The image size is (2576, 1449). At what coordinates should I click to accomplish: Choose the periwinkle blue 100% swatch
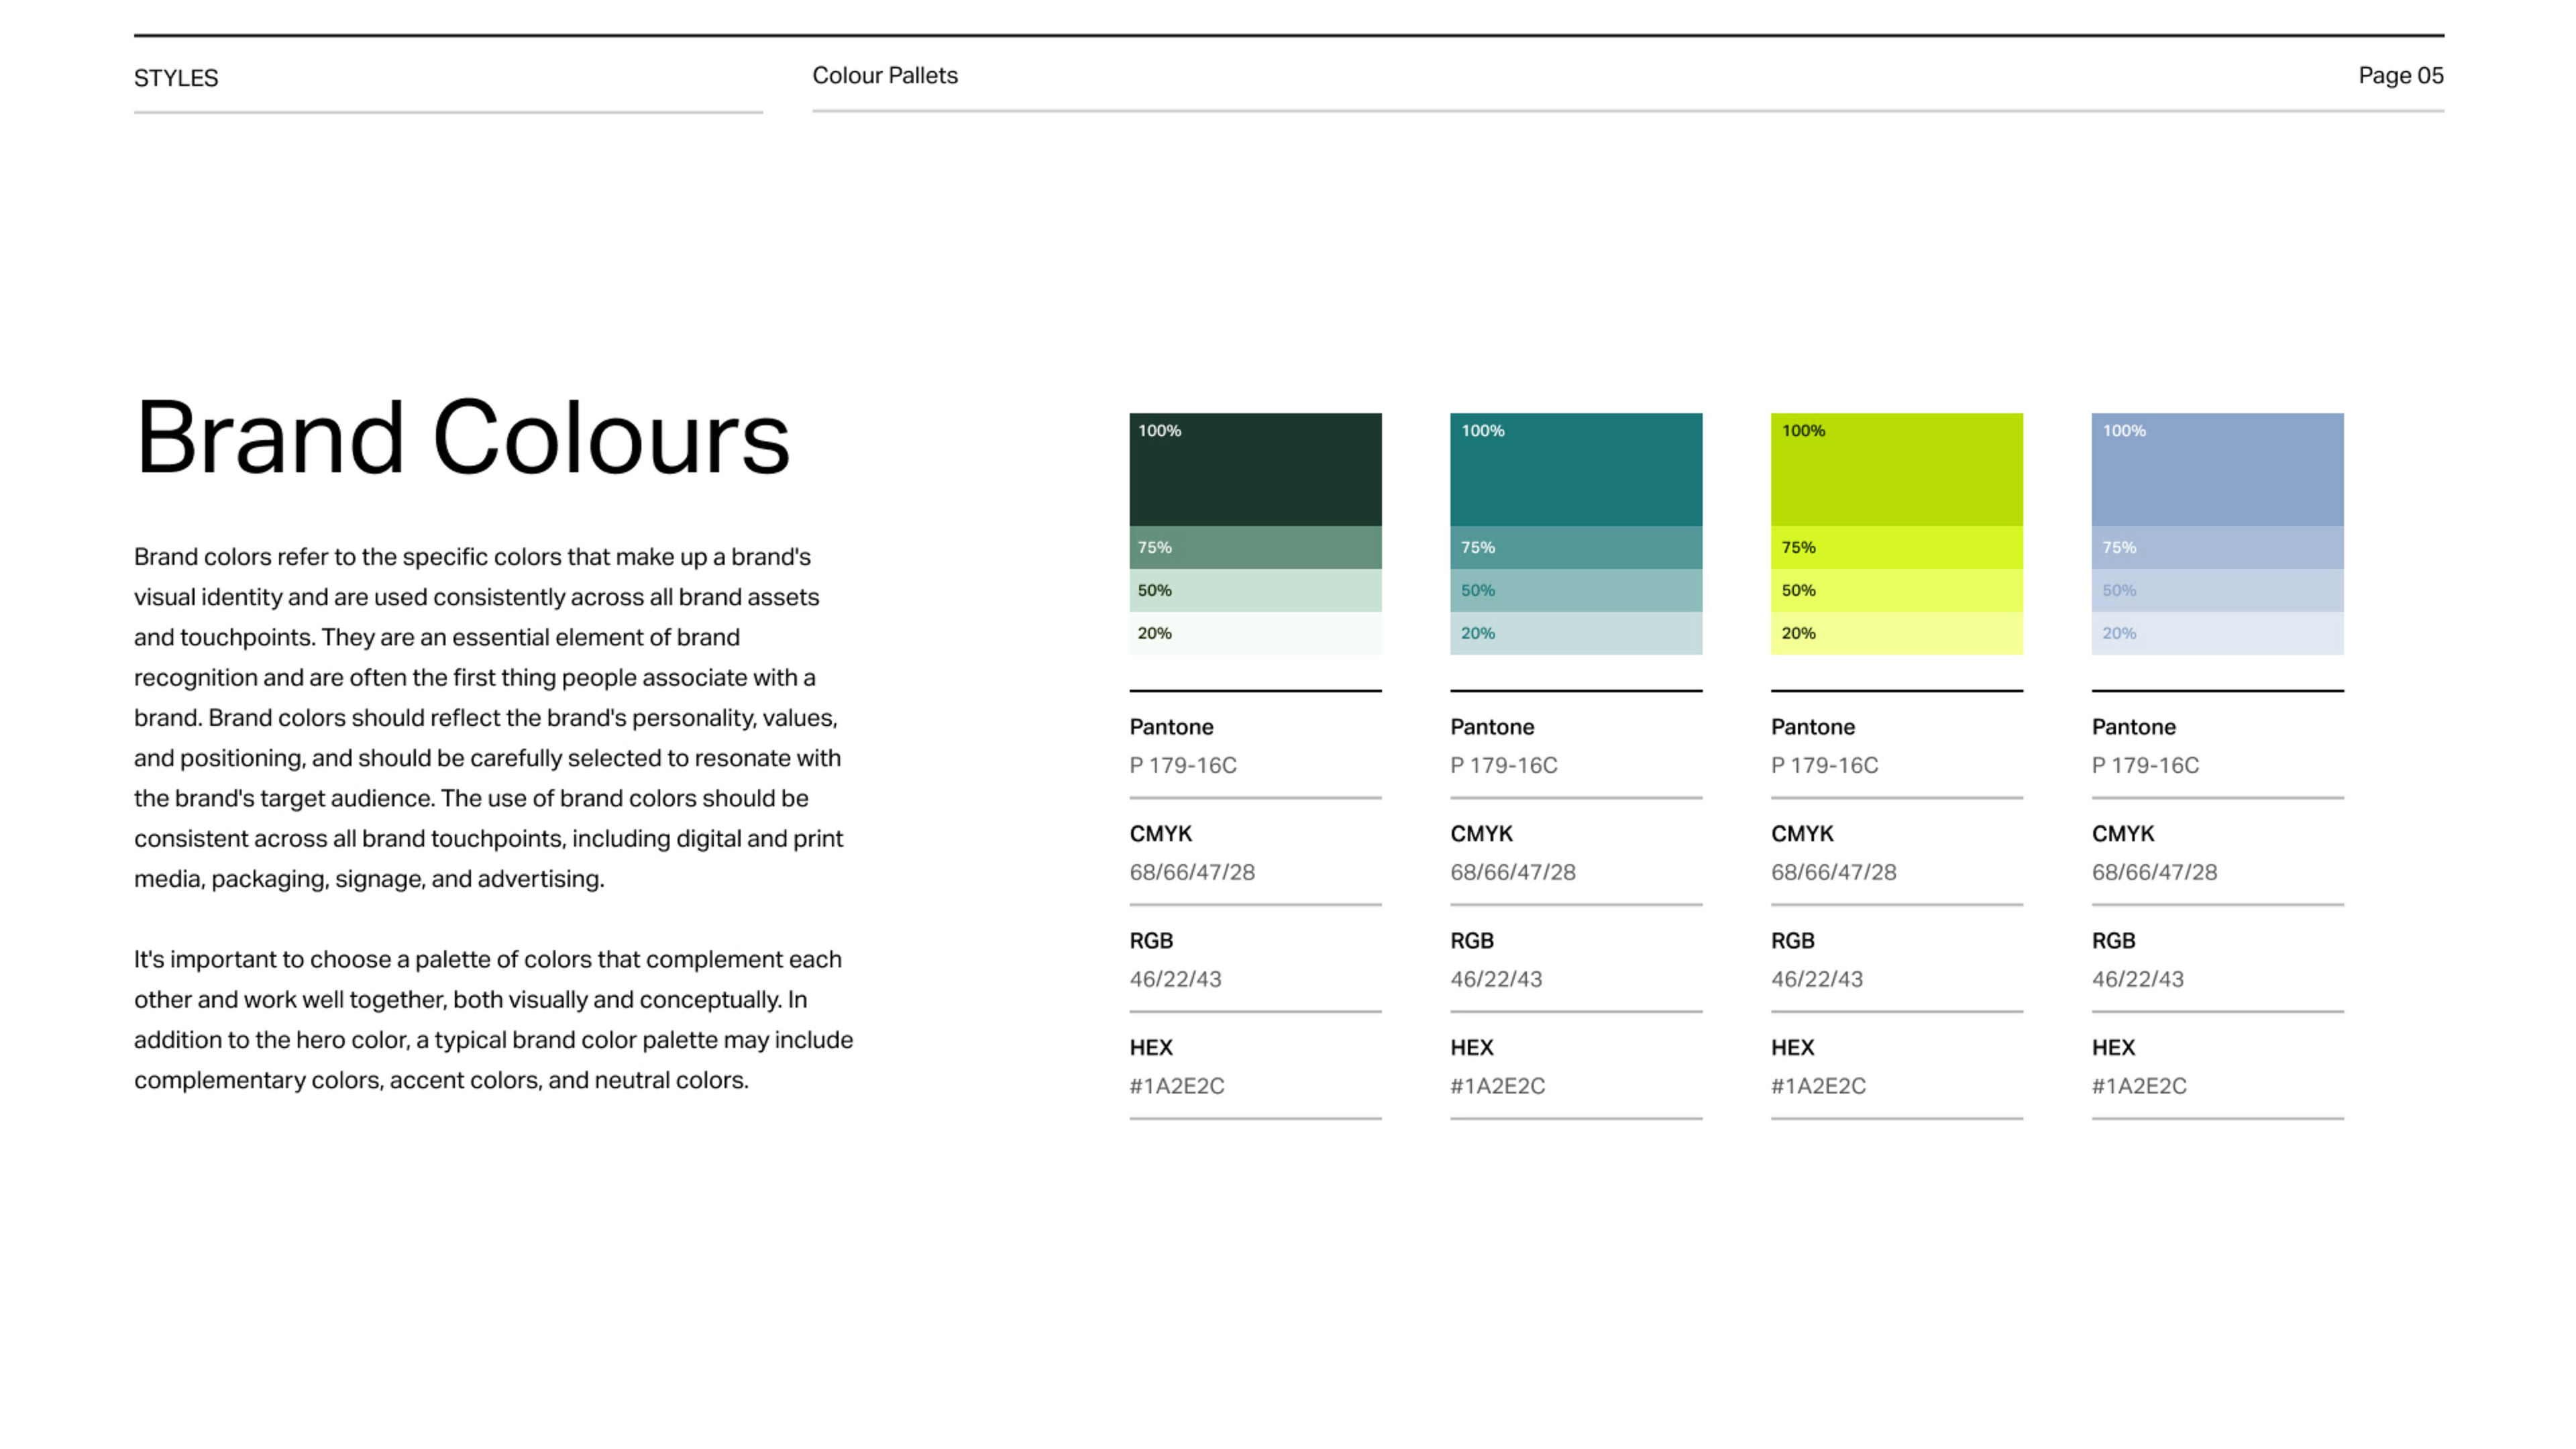click(x=2217, y=470)
